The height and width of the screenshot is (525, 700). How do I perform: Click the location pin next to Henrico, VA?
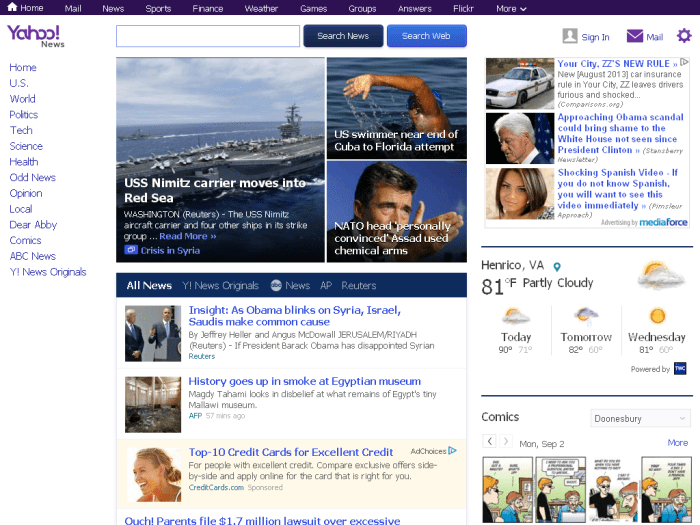pyautogui.click(x=557, y=267)
